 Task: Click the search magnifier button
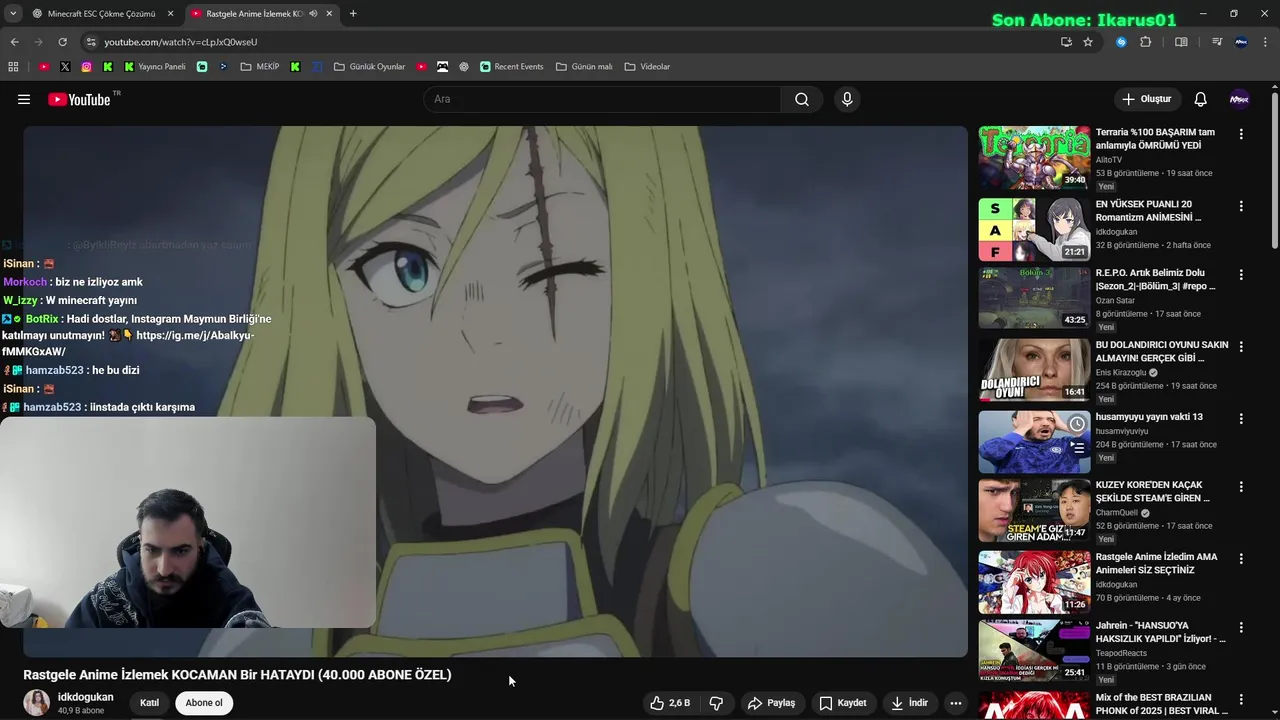[x=802, y=99]
